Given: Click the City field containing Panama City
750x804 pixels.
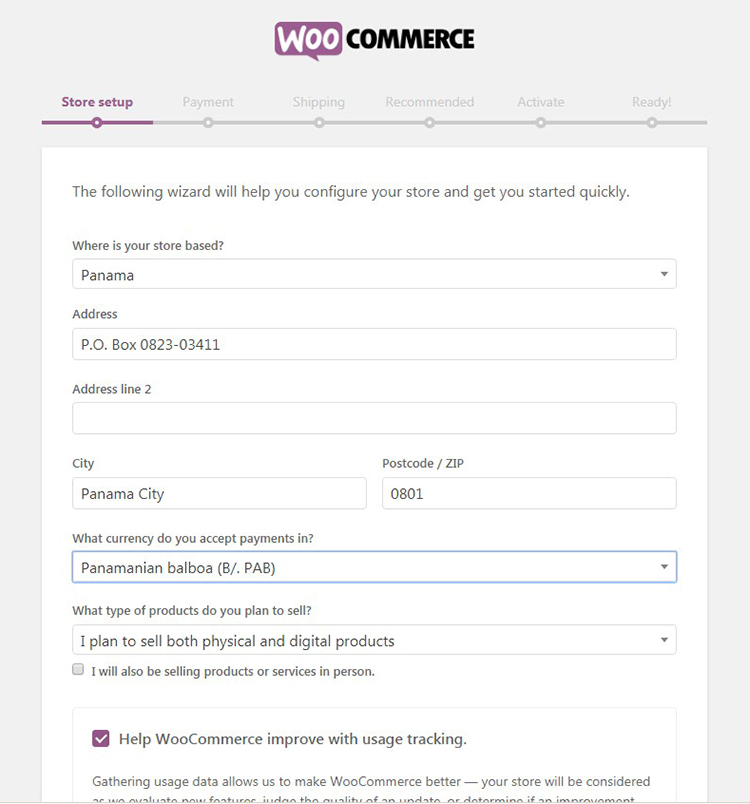Looking at the screenshot, I should tap(219, 493).
